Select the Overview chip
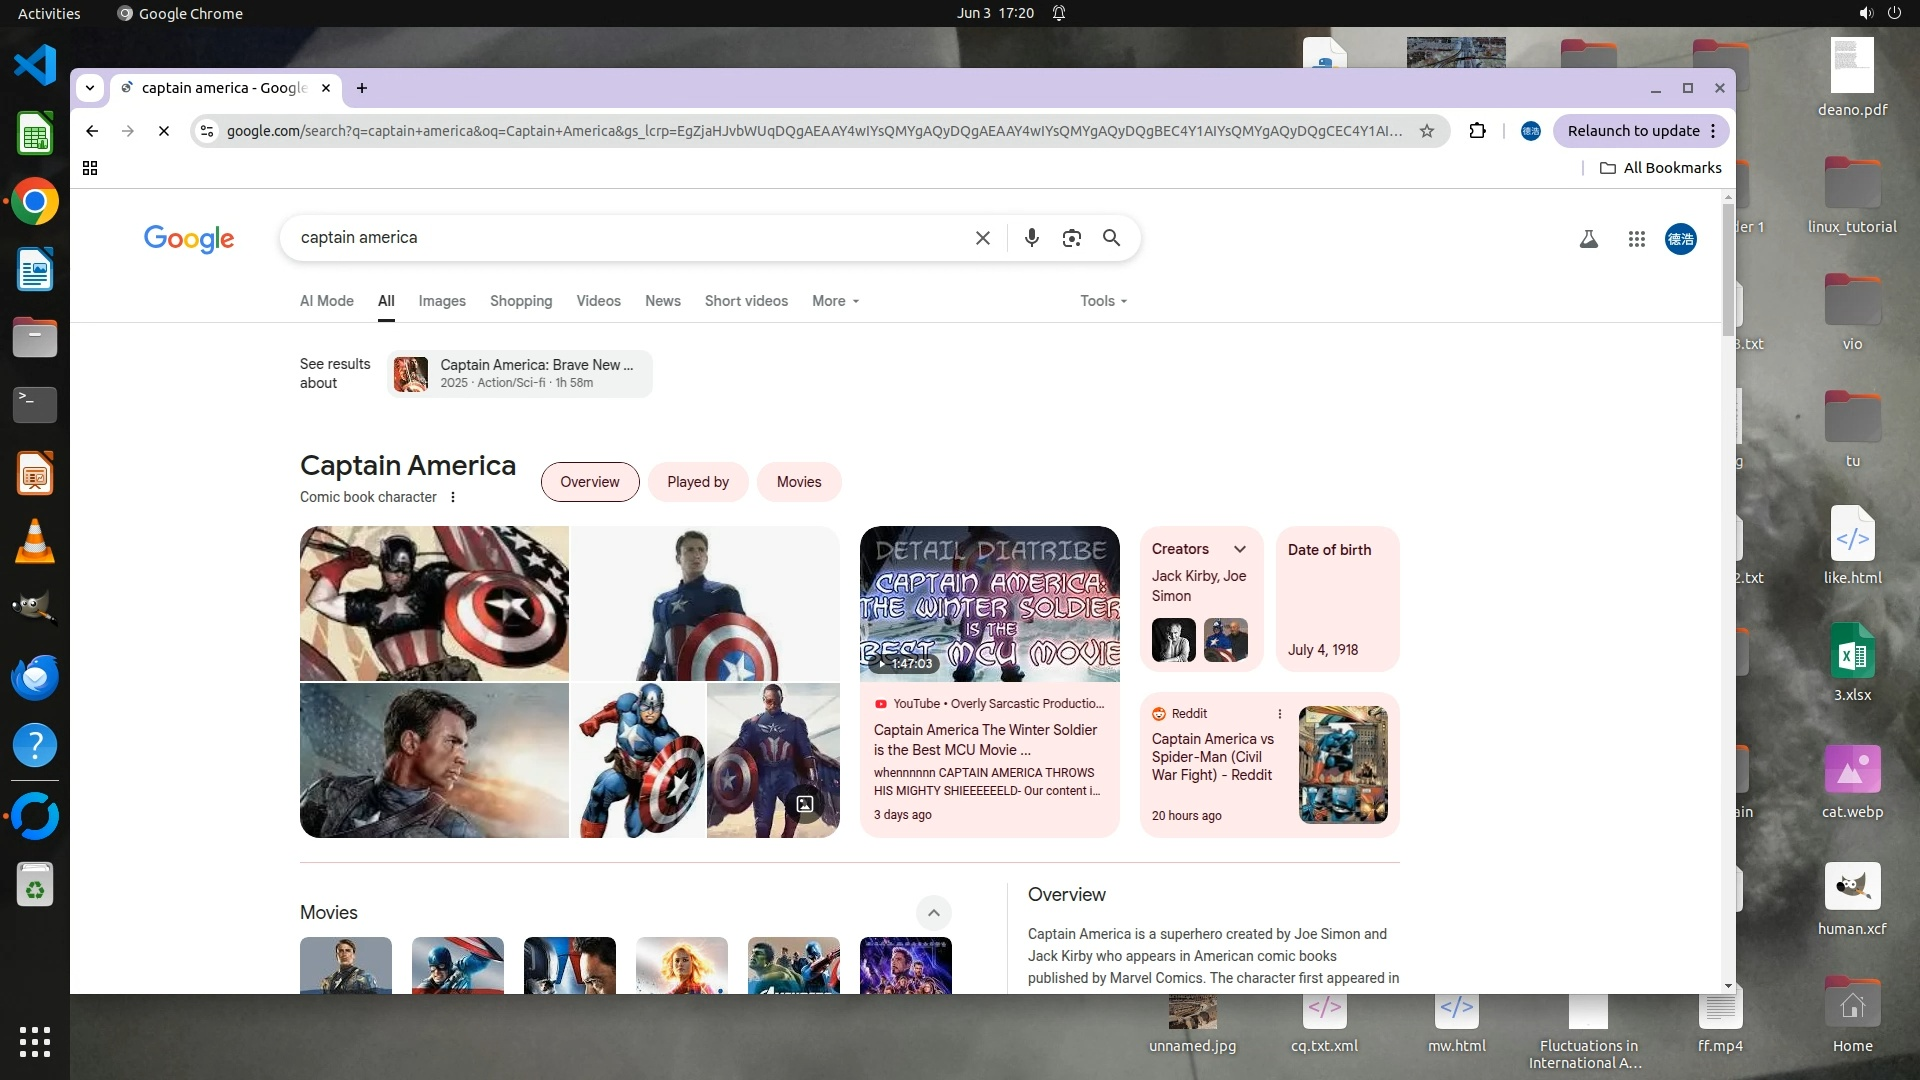The width and height of the screenshot is (1920, 1080). (589, 482)
